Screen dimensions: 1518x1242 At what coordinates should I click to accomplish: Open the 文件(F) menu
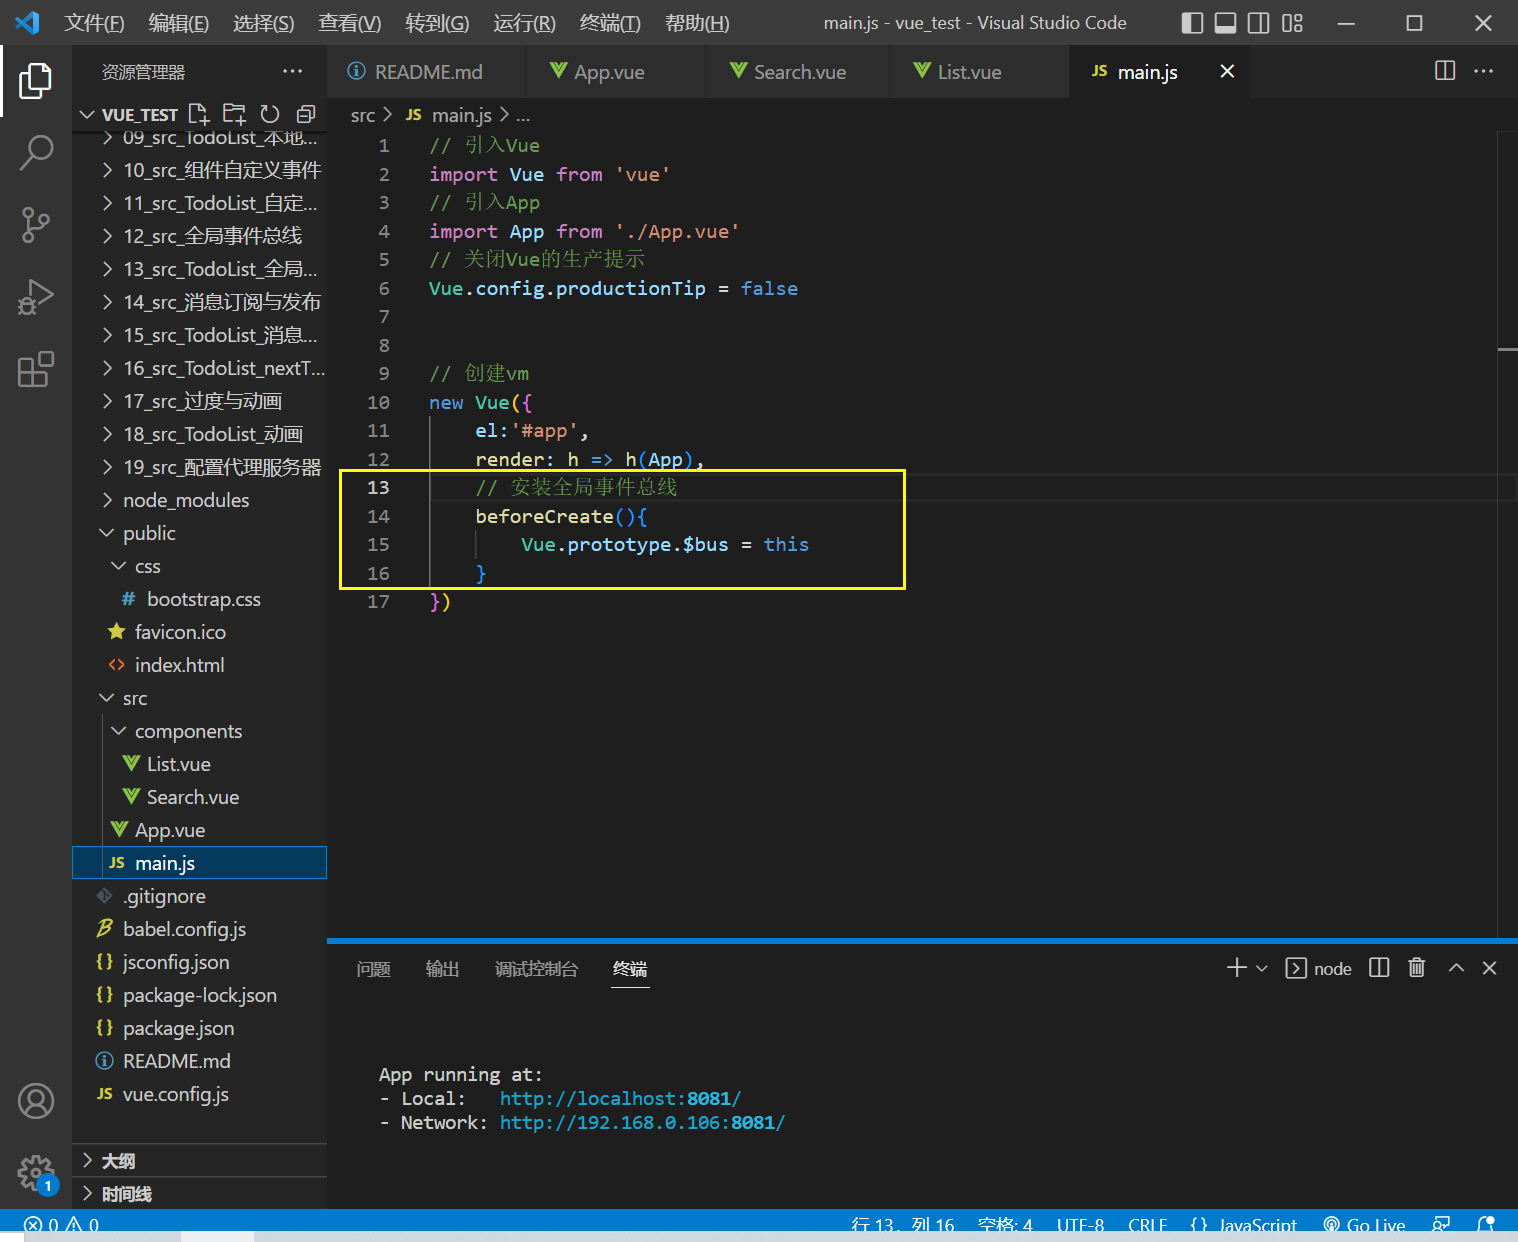click(94, 23)
